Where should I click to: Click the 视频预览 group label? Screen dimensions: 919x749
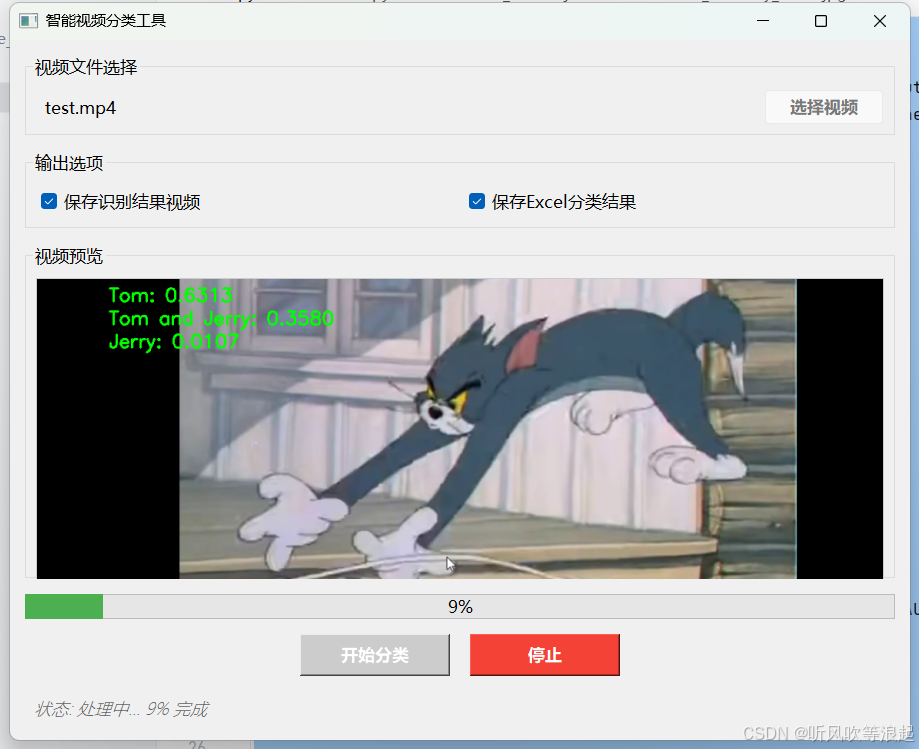click(x=69, y=256)
